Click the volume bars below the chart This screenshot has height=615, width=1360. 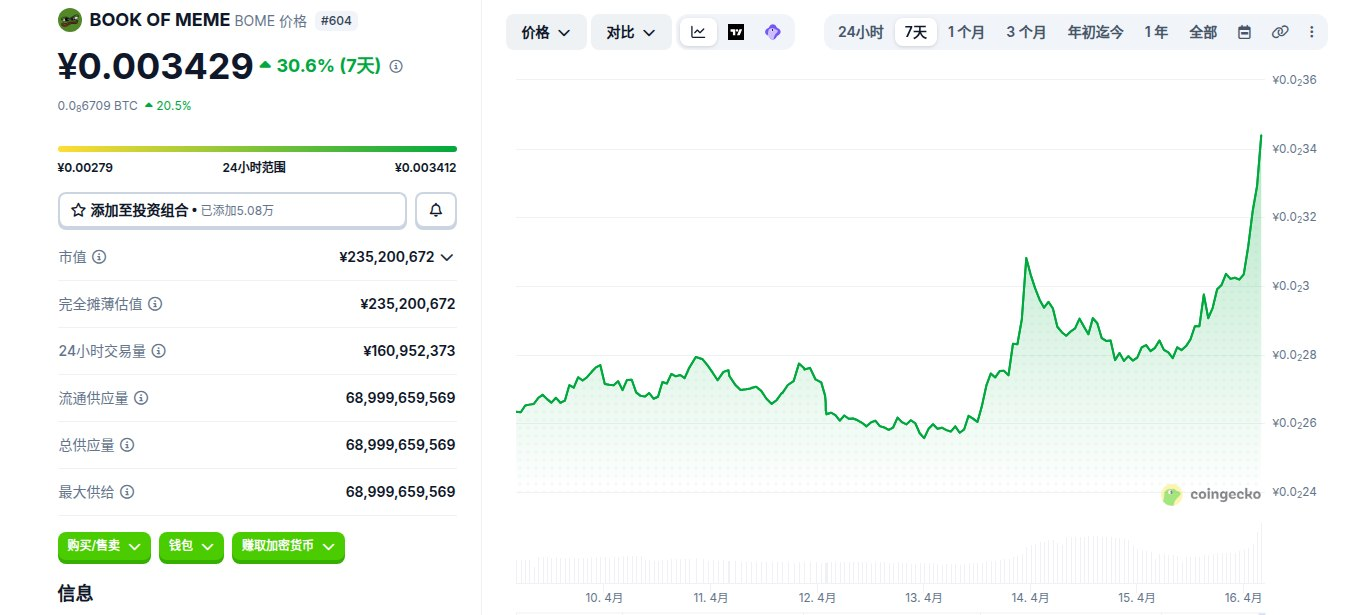coord(888,559)
